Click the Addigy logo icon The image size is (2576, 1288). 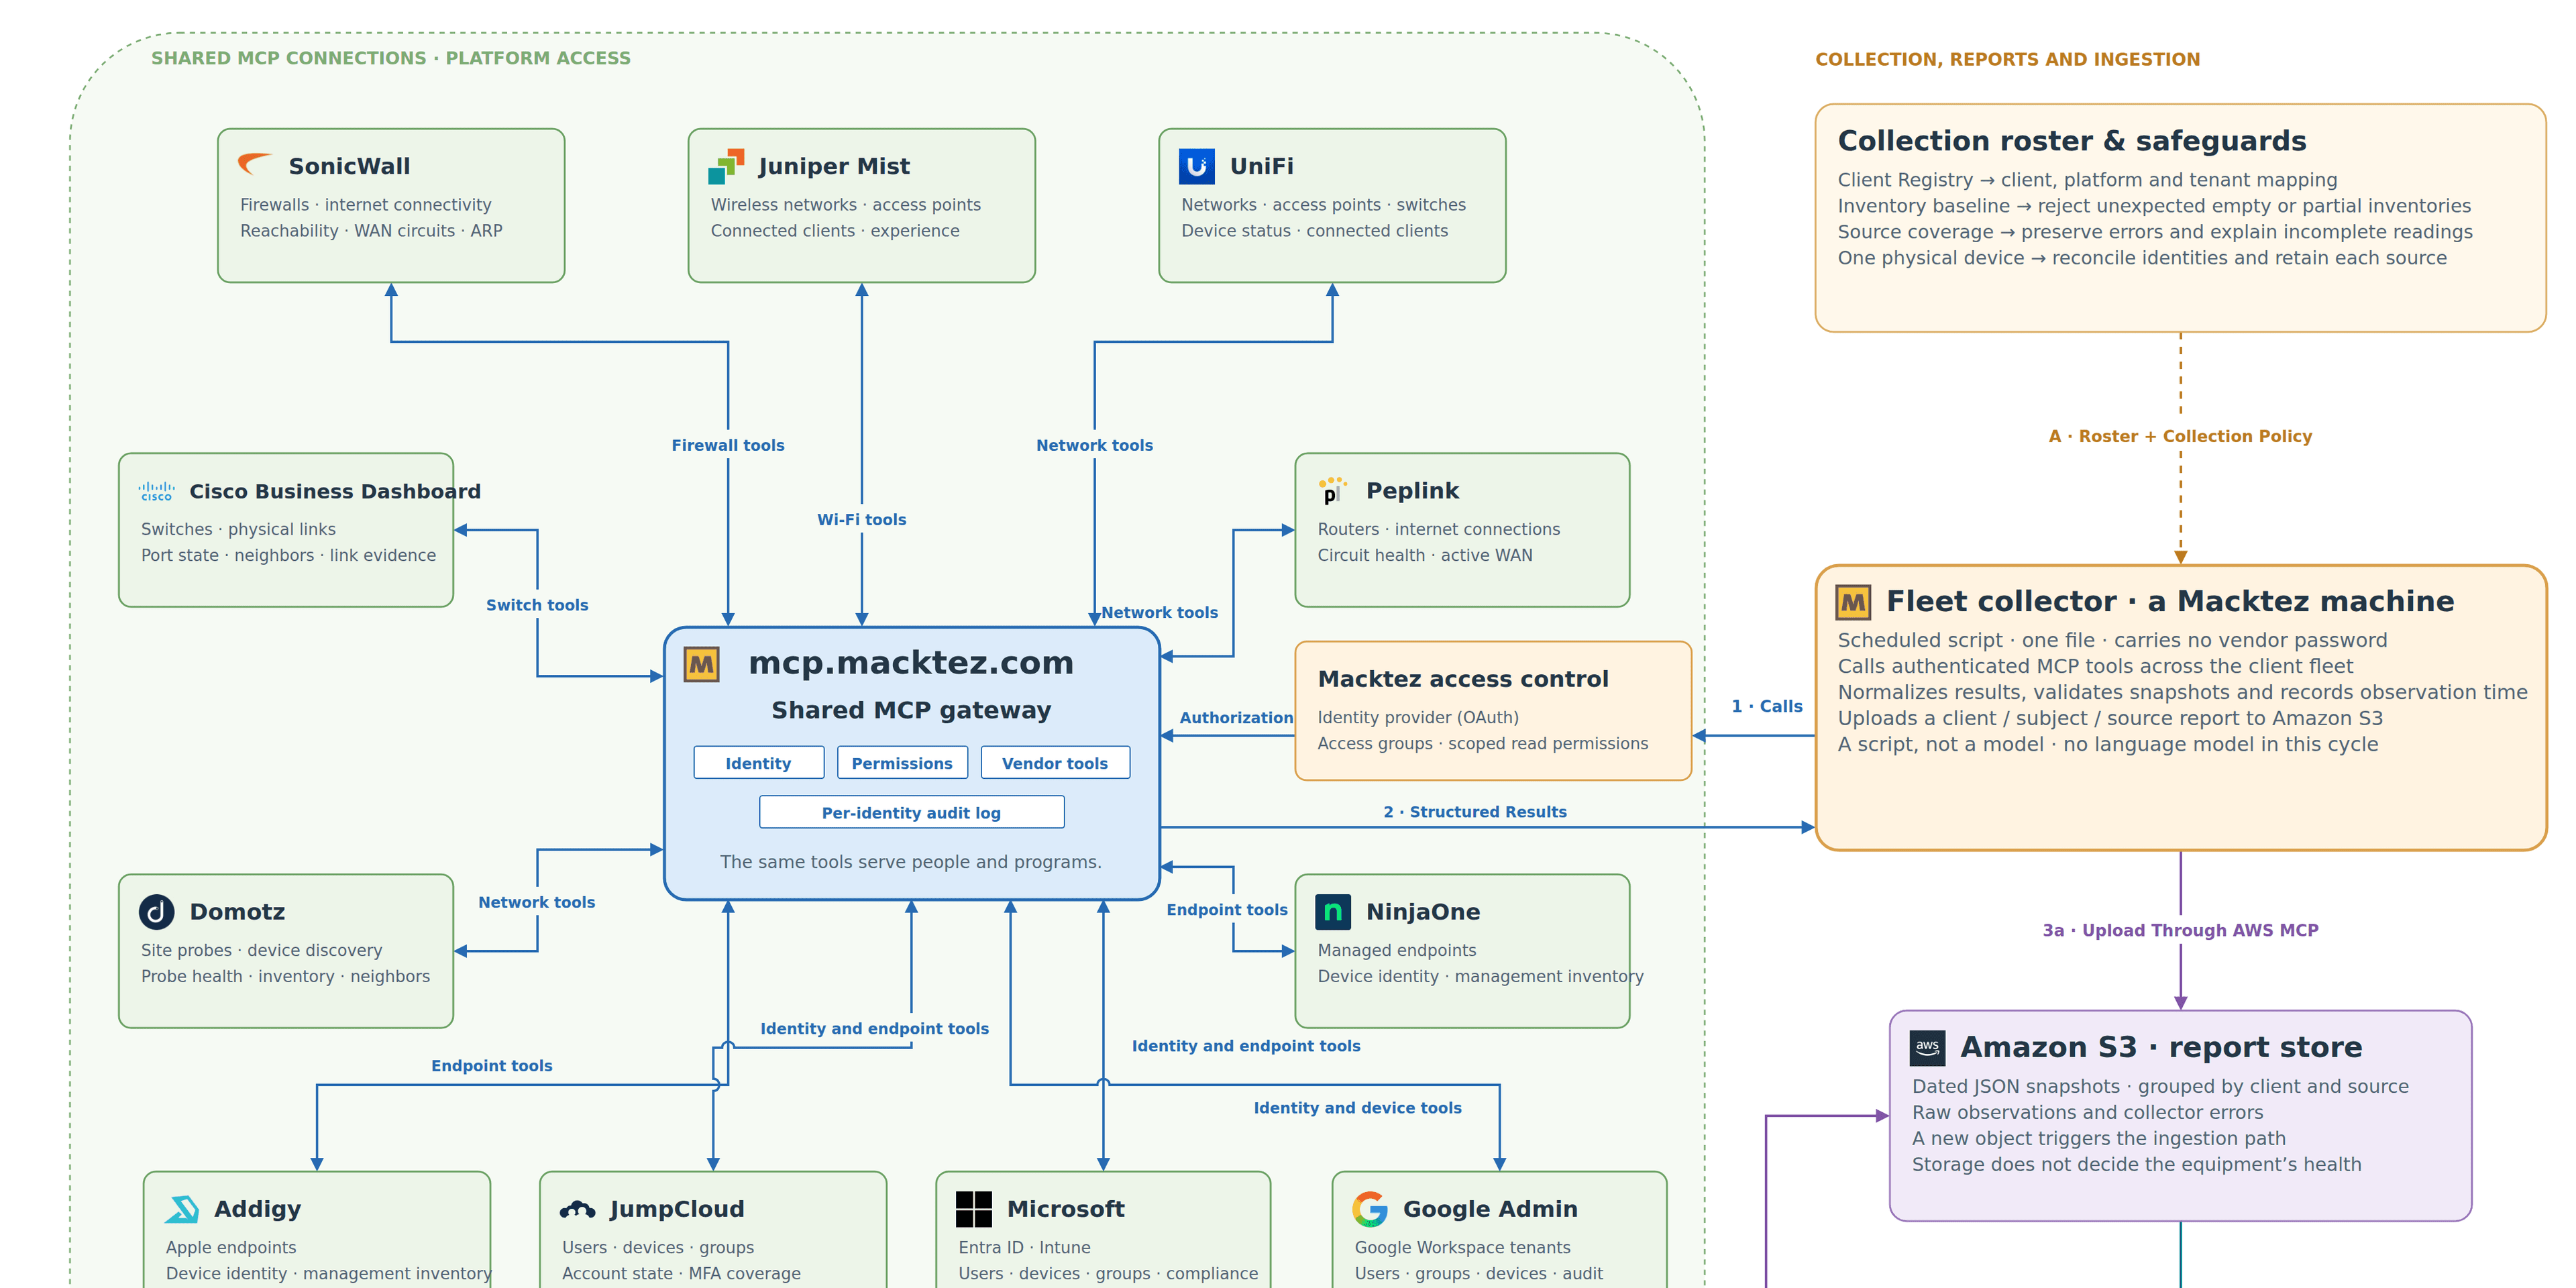coord(182,1209)
